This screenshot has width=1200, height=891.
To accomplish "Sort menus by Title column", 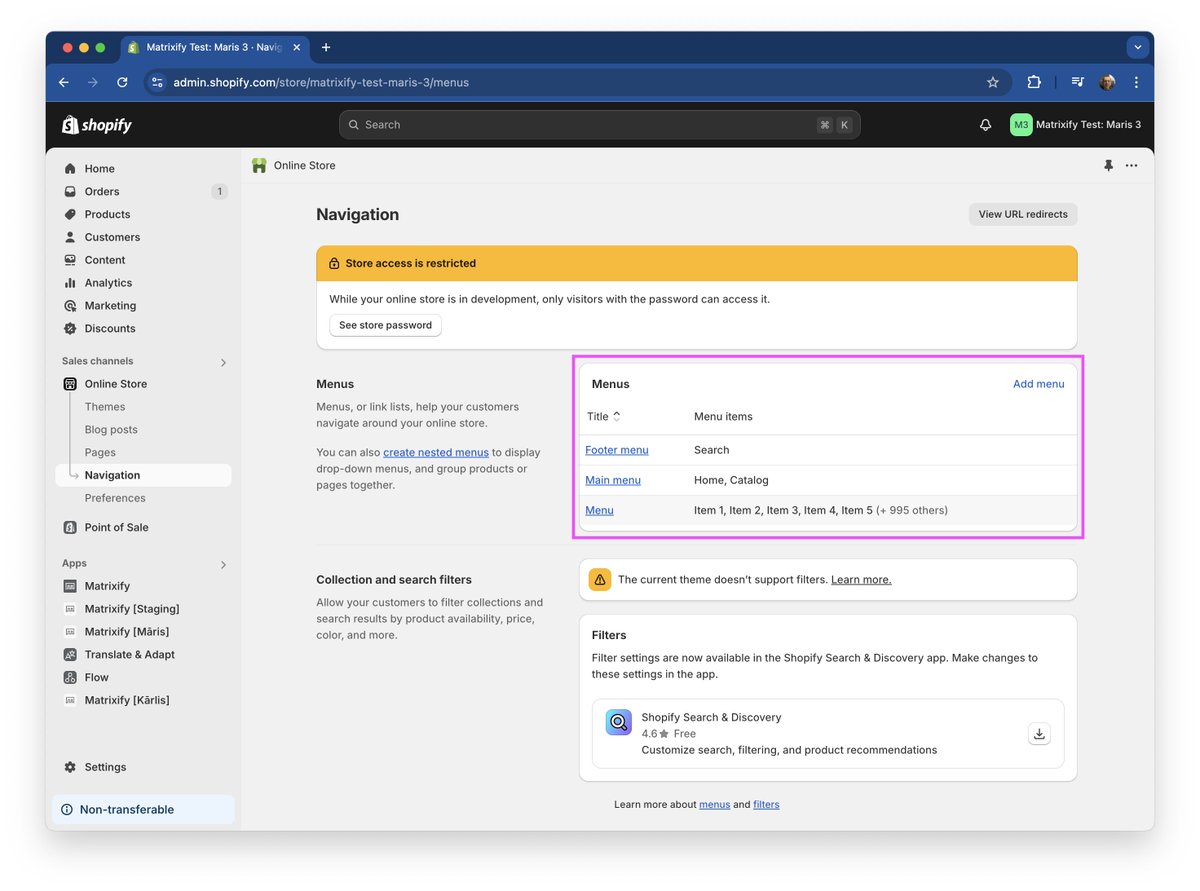I will [x=603, y=416].
